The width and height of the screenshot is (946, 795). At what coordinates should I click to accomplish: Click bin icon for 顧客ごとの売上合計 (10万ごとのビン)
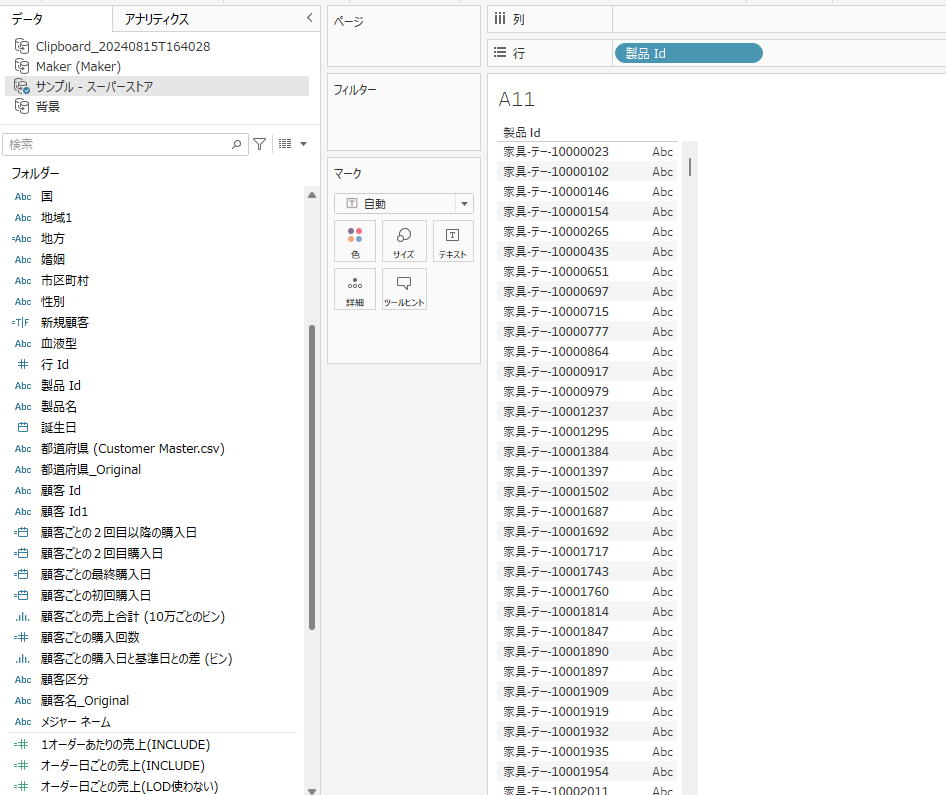point(22,616)
